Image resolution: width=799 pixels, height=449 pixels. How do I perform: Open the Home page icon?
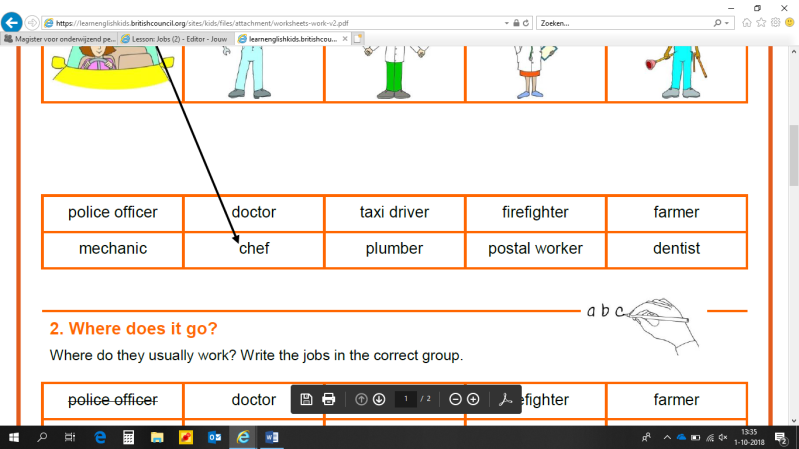point(747,22)
